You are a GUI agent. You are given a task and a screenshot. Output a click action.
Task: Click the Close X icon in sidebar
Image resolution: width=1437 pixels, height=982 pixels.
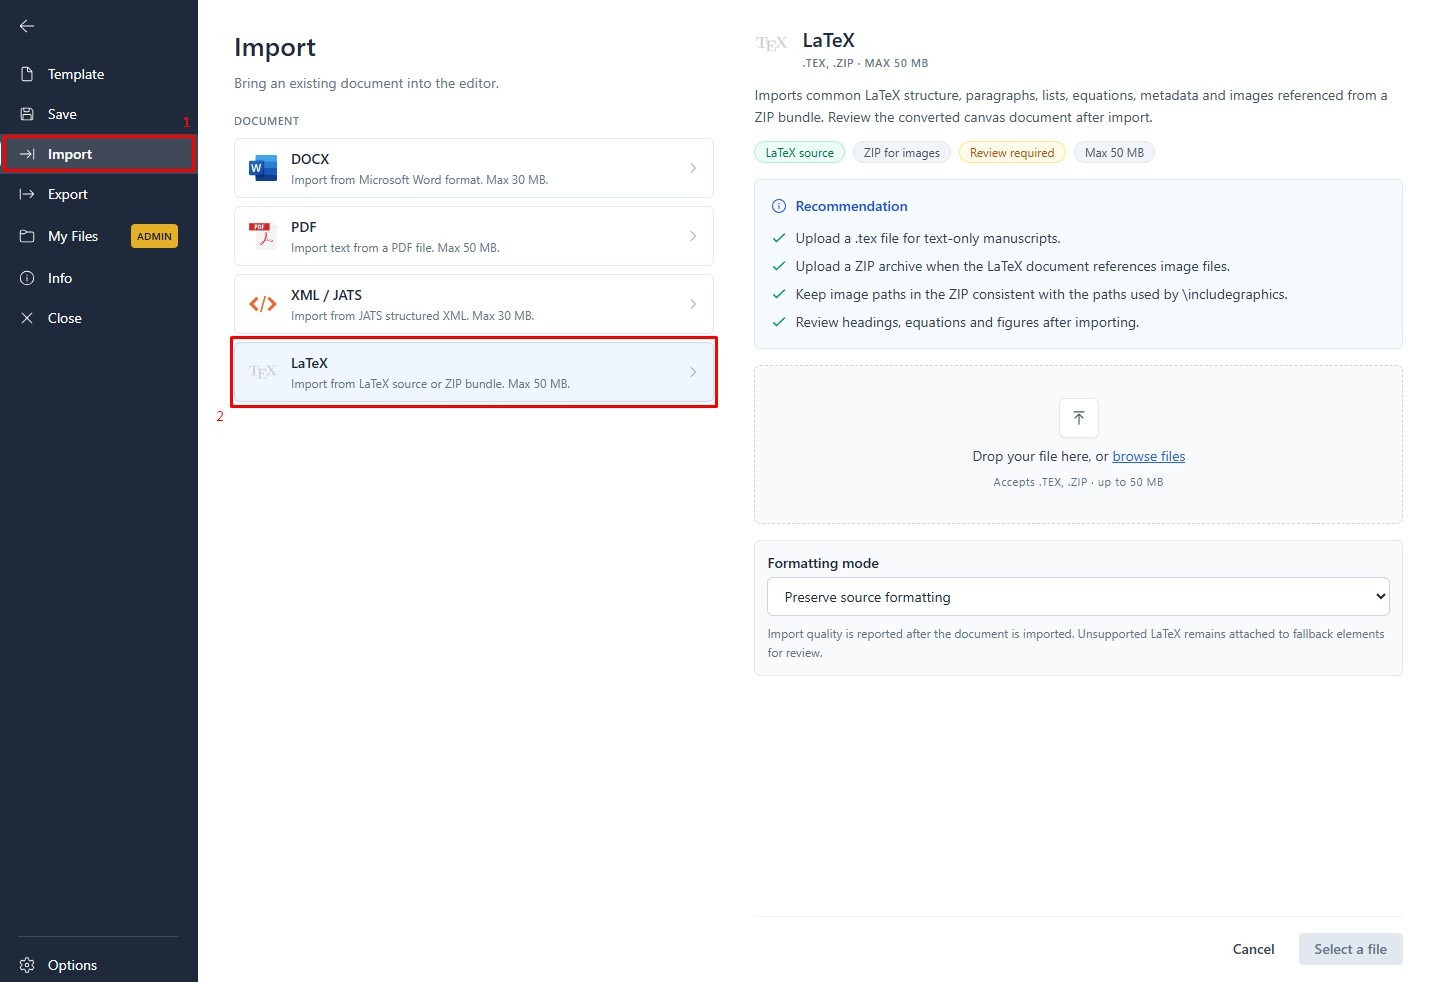click(x=27, y=318)
